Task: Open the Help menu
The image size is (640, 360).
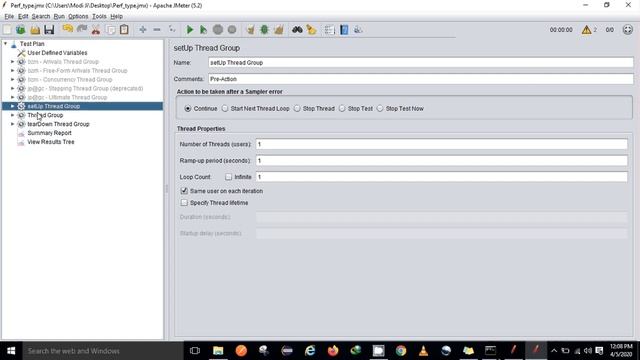Action: [x=116, y=16]
